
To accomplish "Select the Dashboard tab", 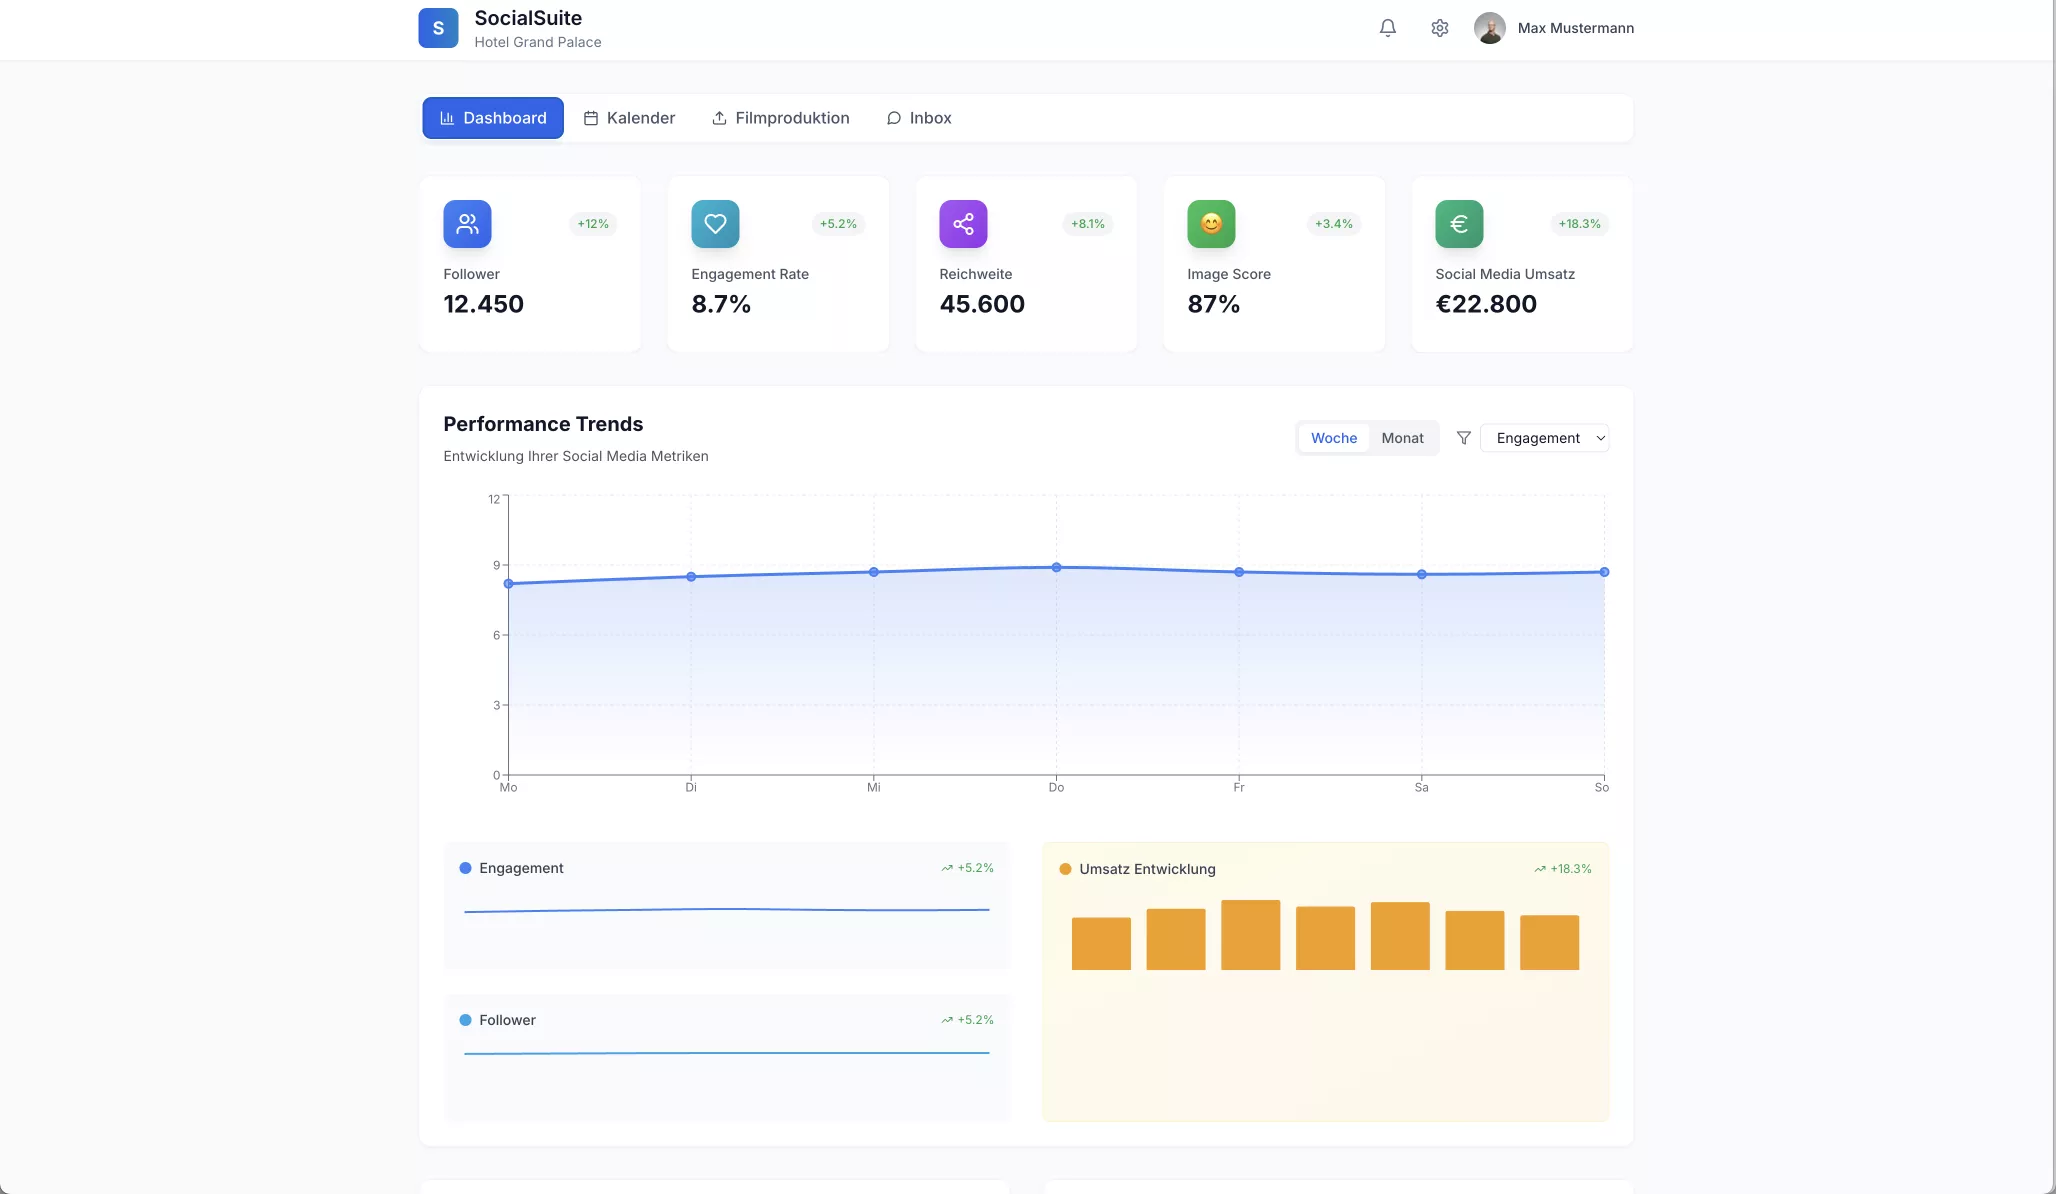I will pos(493,118).
